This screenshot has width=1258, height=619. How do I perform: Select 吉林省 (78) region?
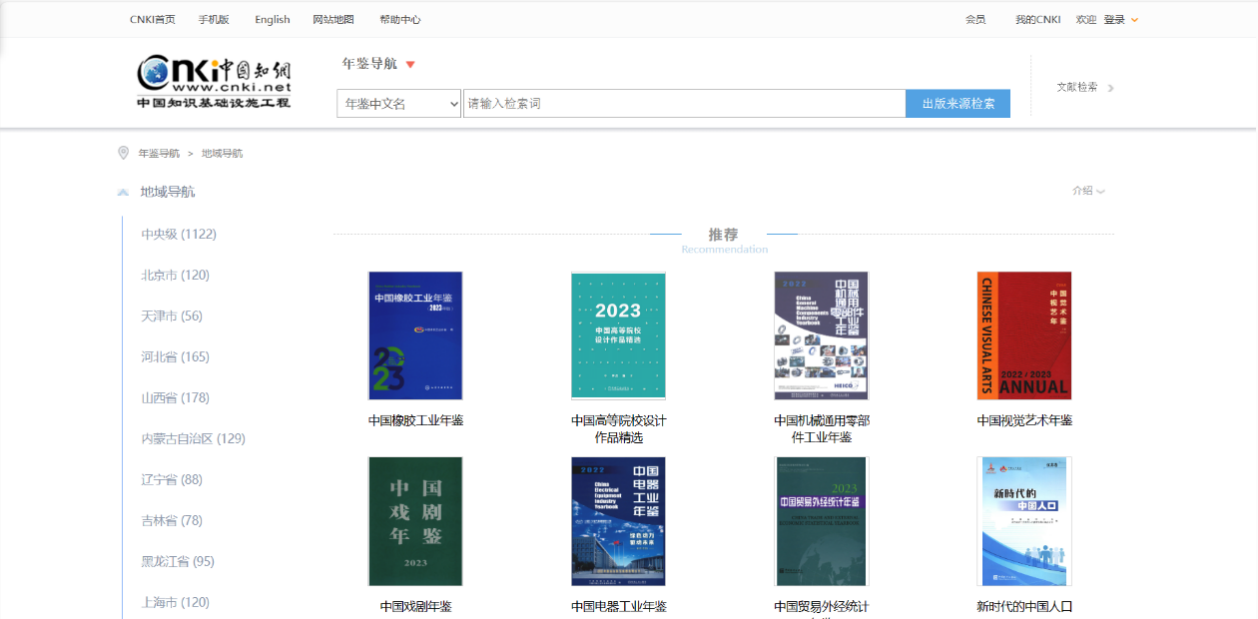point(172,521)
